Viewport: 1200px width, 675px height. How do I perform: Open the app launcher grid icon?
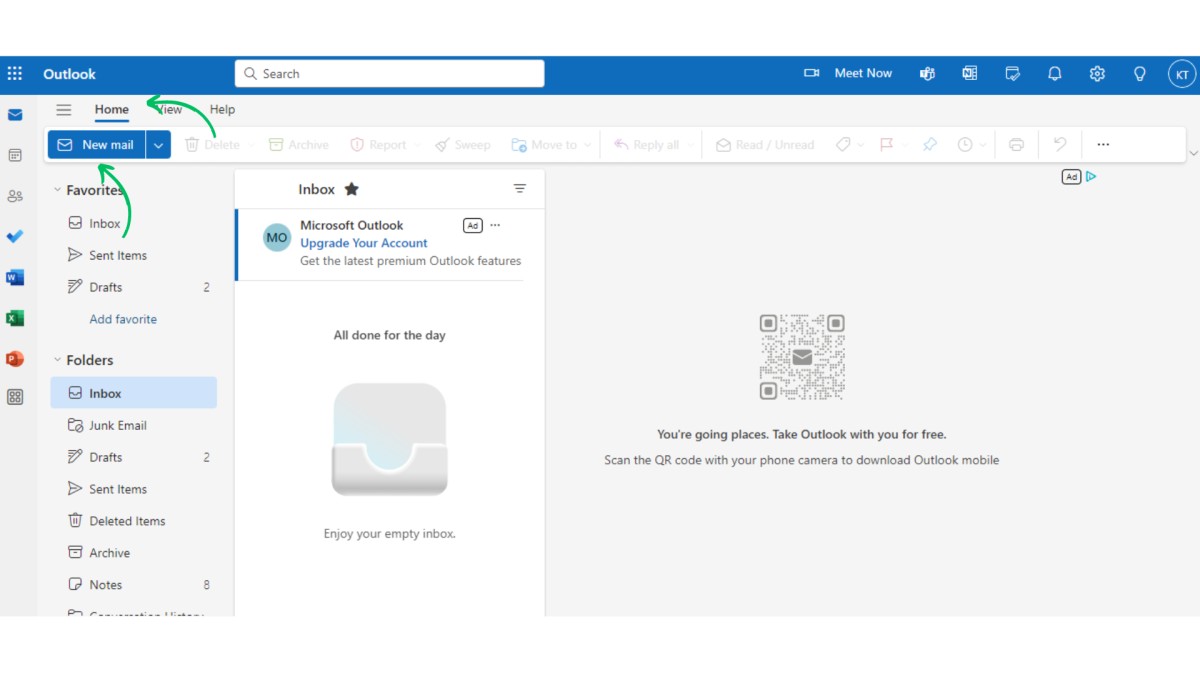[15, 73]
